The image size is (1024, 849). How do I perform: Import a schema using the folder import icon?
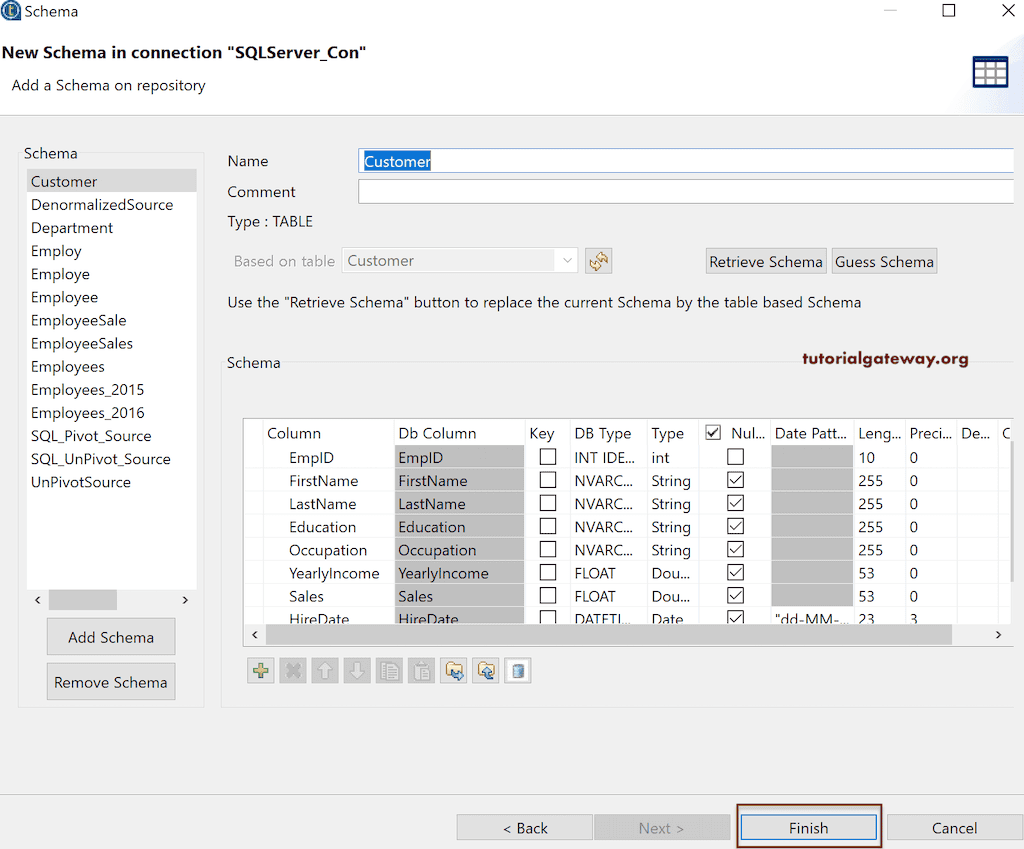(x=485, y=670)
